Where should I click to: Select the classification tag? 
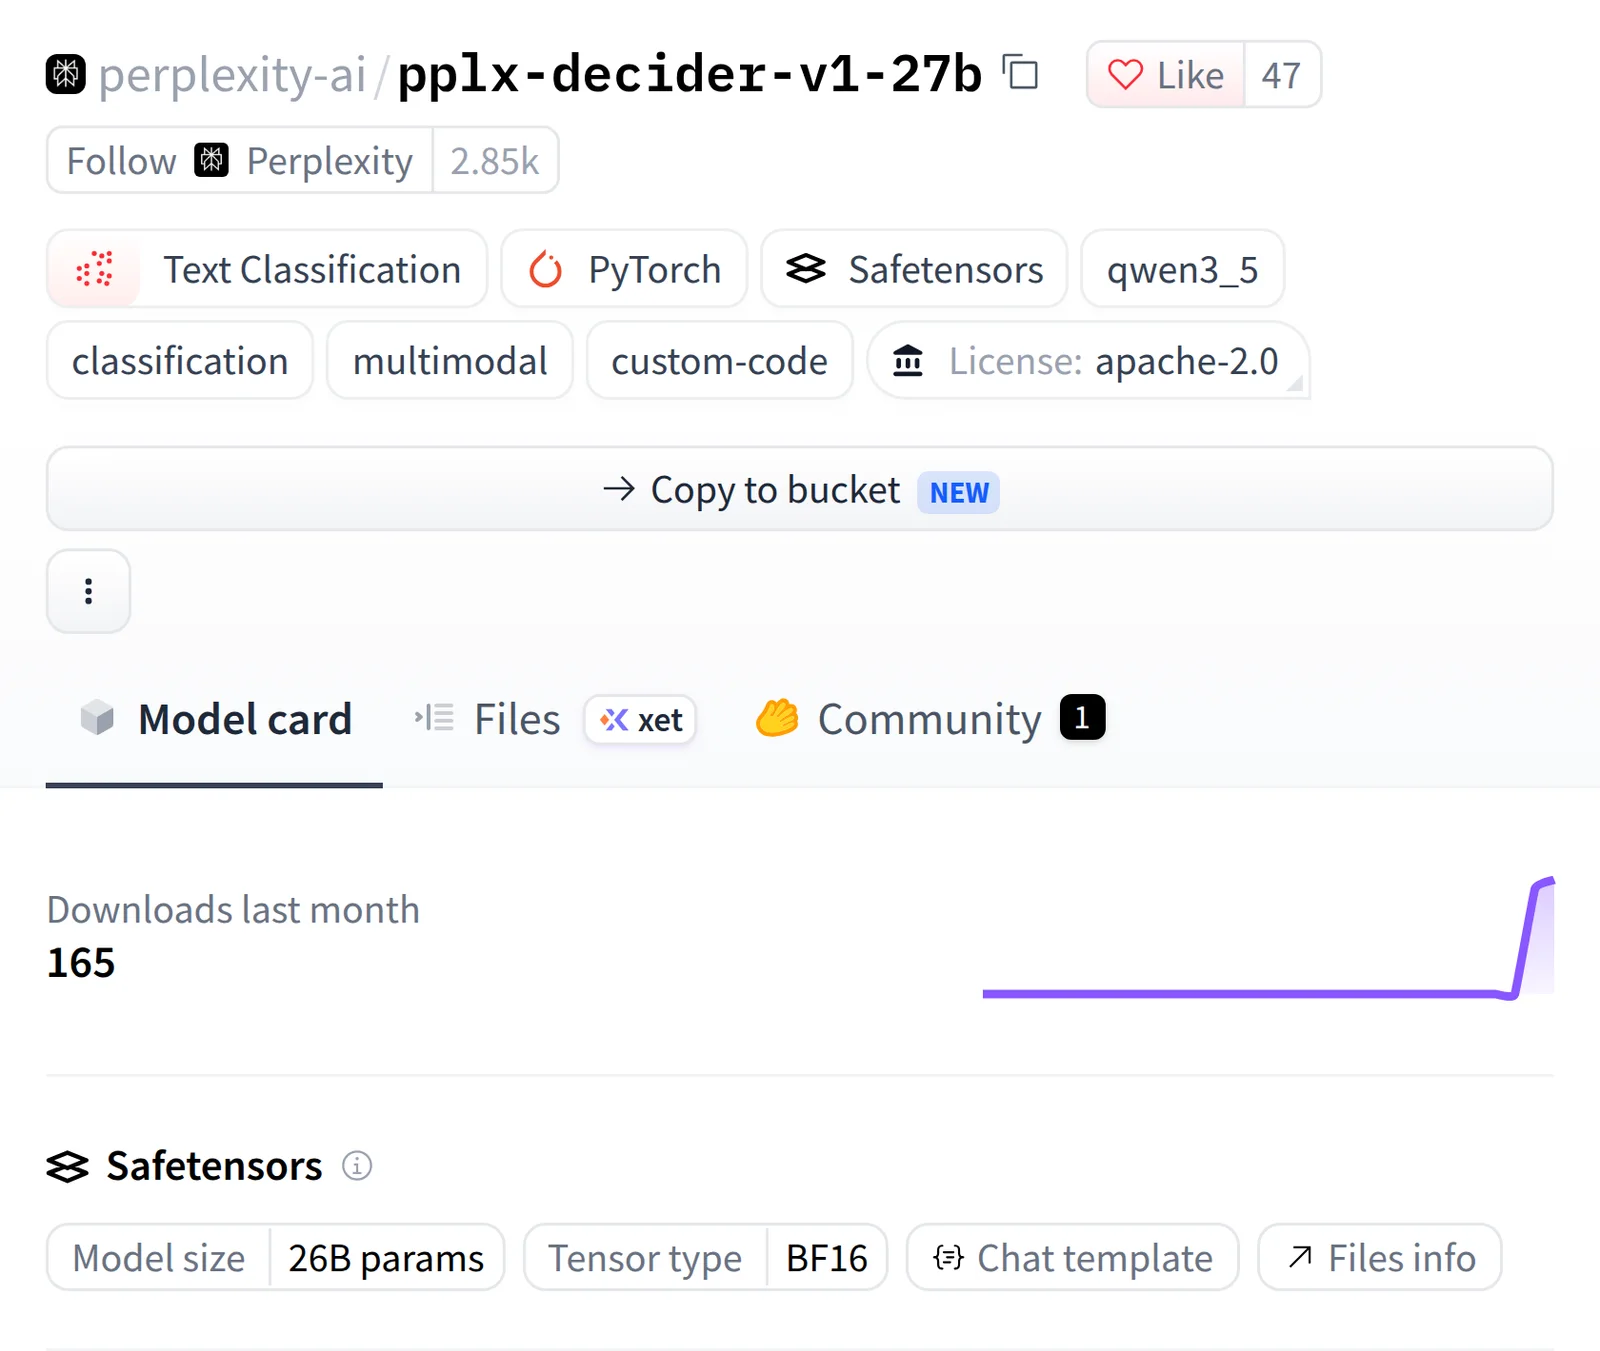(180, 360)
